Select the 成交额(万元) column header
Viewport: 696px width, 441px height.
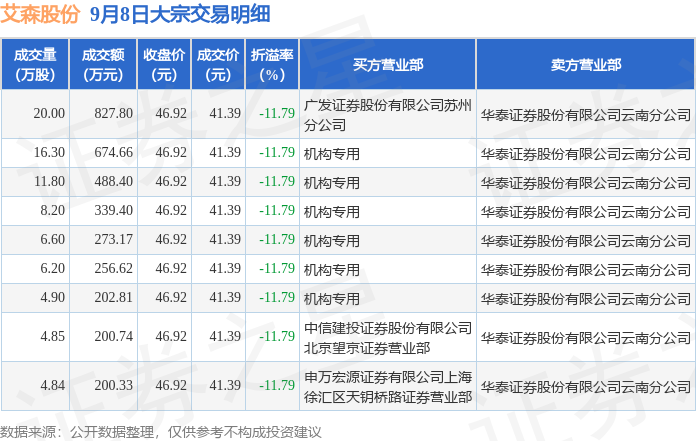[103, 65]
